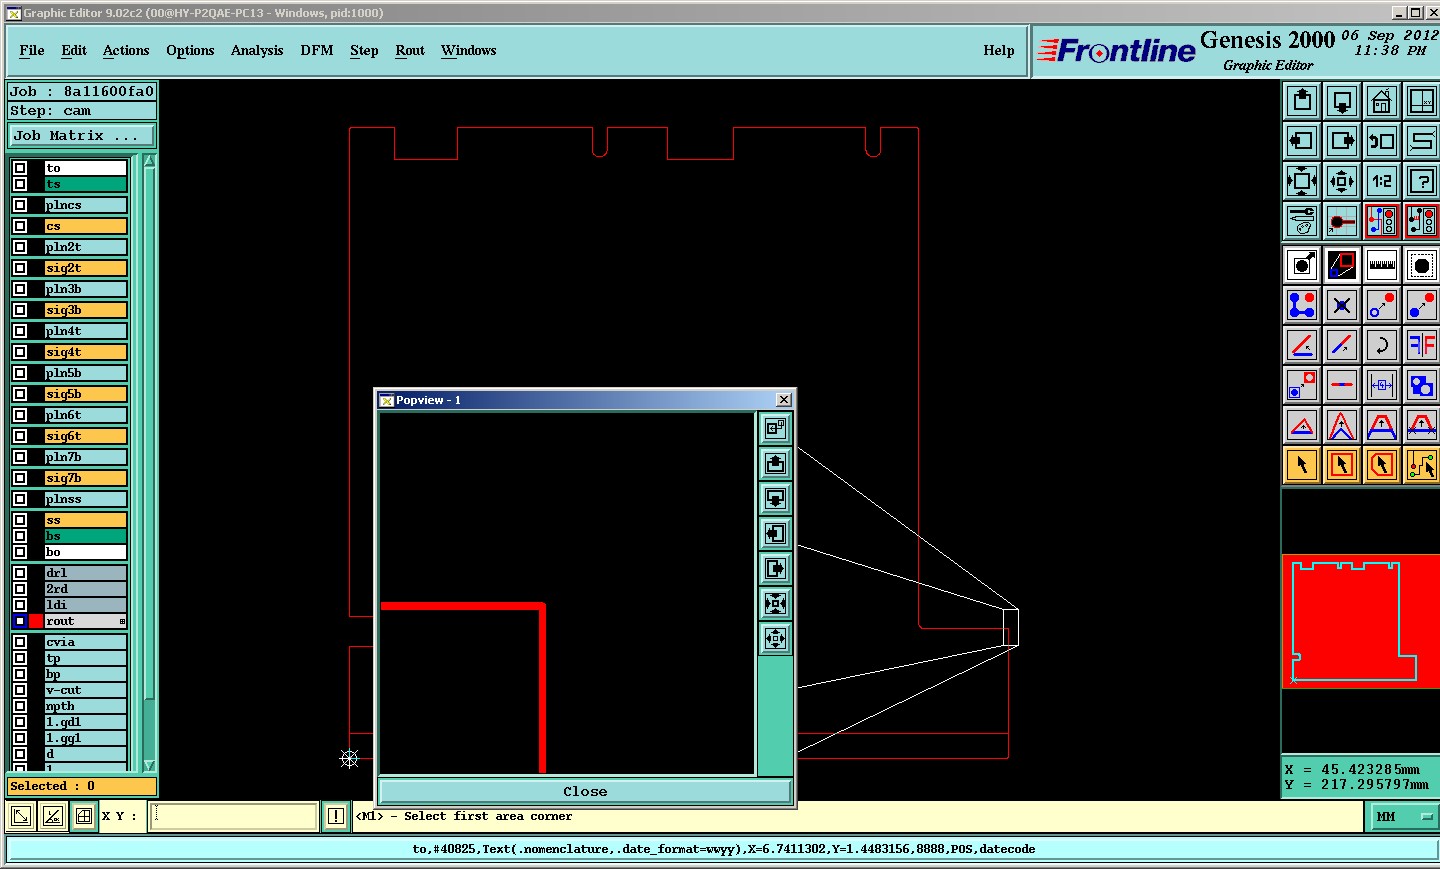Image resolution: width=1440 pixels, height=869 pixels.
Task: Click the layer list scroll down arrow
Action: [149, 765]
